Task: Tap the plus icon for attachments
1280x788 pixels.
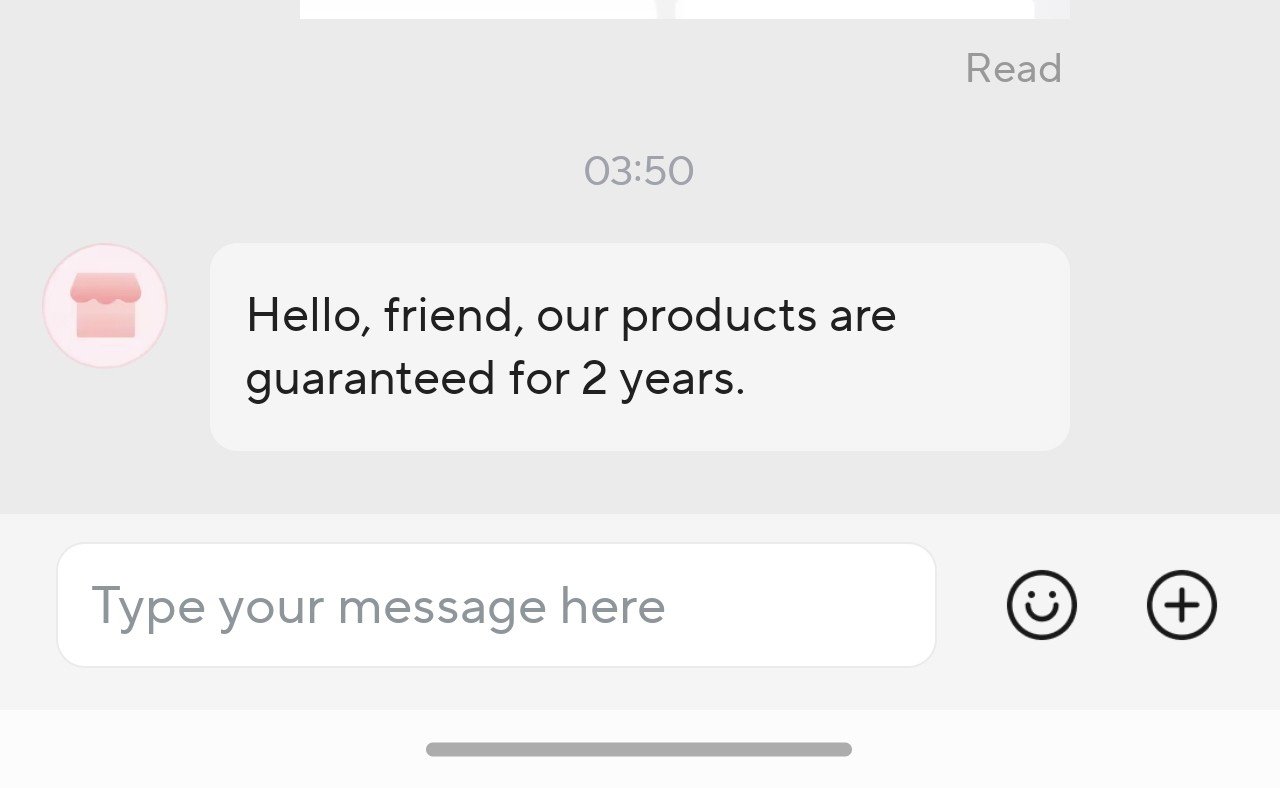Action: click(1181, 605)
